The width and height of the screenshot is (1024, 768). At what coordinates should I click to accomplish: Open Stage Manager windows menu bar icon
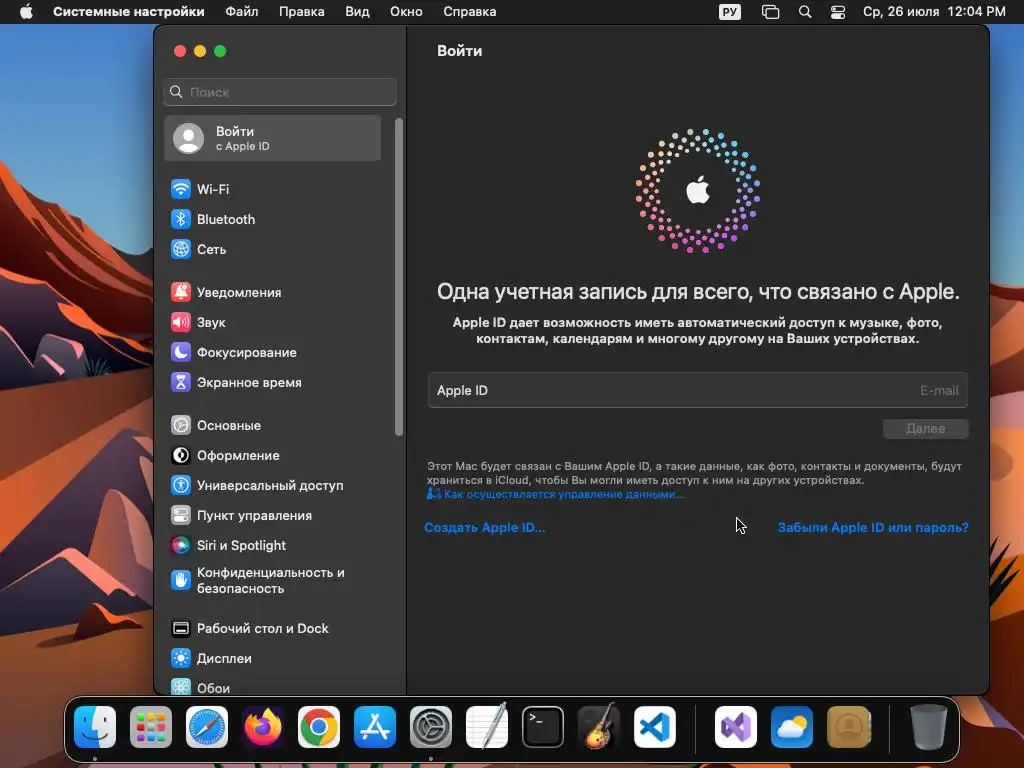pos(771,12)
